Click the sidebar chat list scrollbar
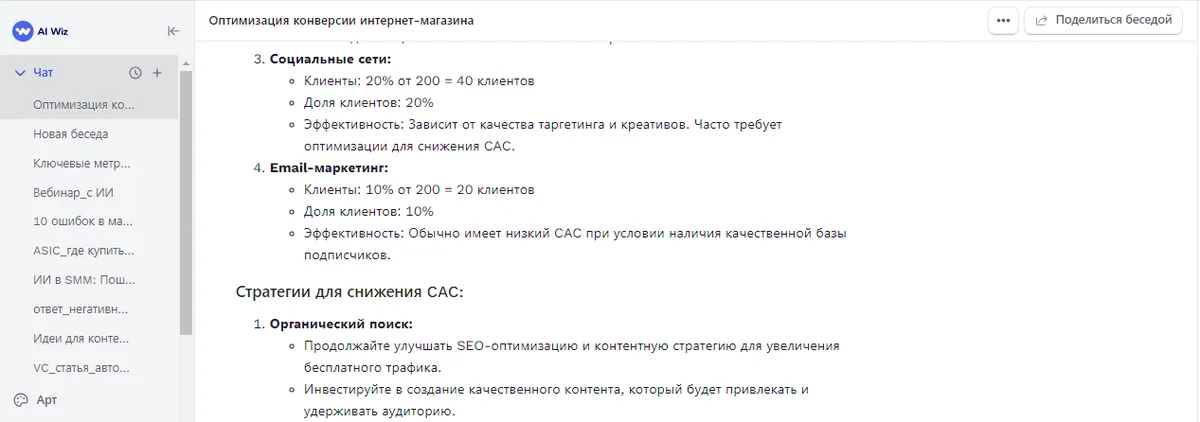 coord(185,200)
